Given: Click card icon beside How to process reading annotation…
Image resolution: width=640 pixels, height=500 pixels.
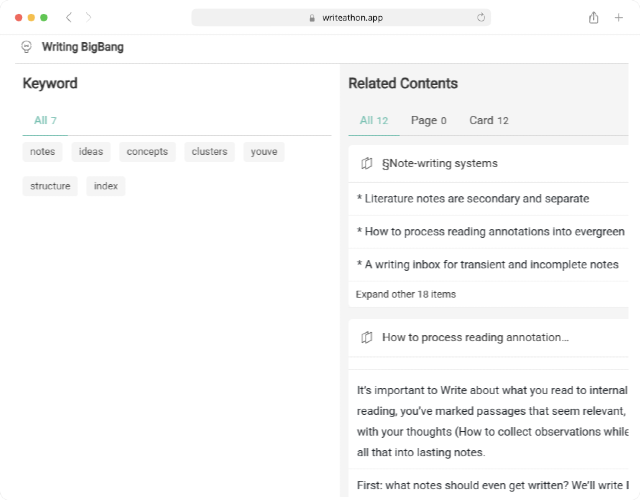Looking at the screenshot, I should click(367, 338).
